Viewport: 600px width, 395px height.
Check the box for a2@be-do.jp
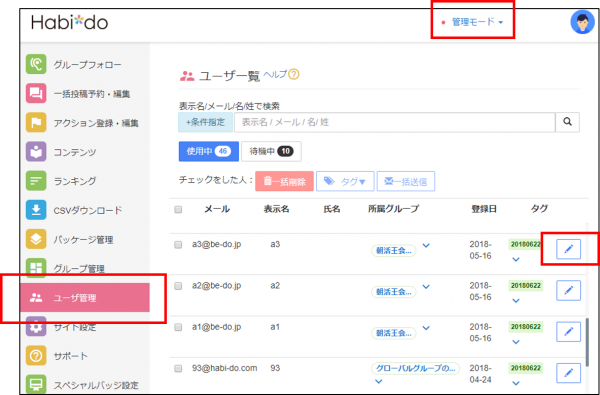(178, 286)
